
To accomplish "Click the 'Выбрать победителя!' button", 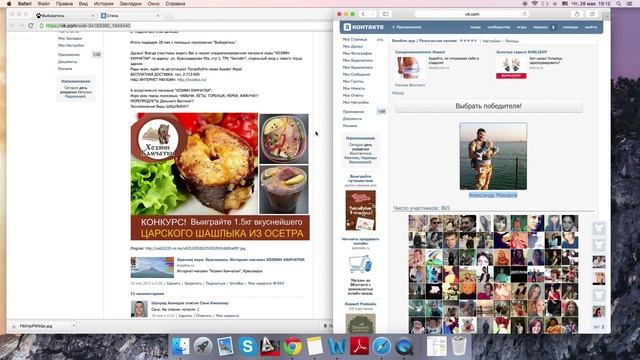I will click(x=489, y=106).
